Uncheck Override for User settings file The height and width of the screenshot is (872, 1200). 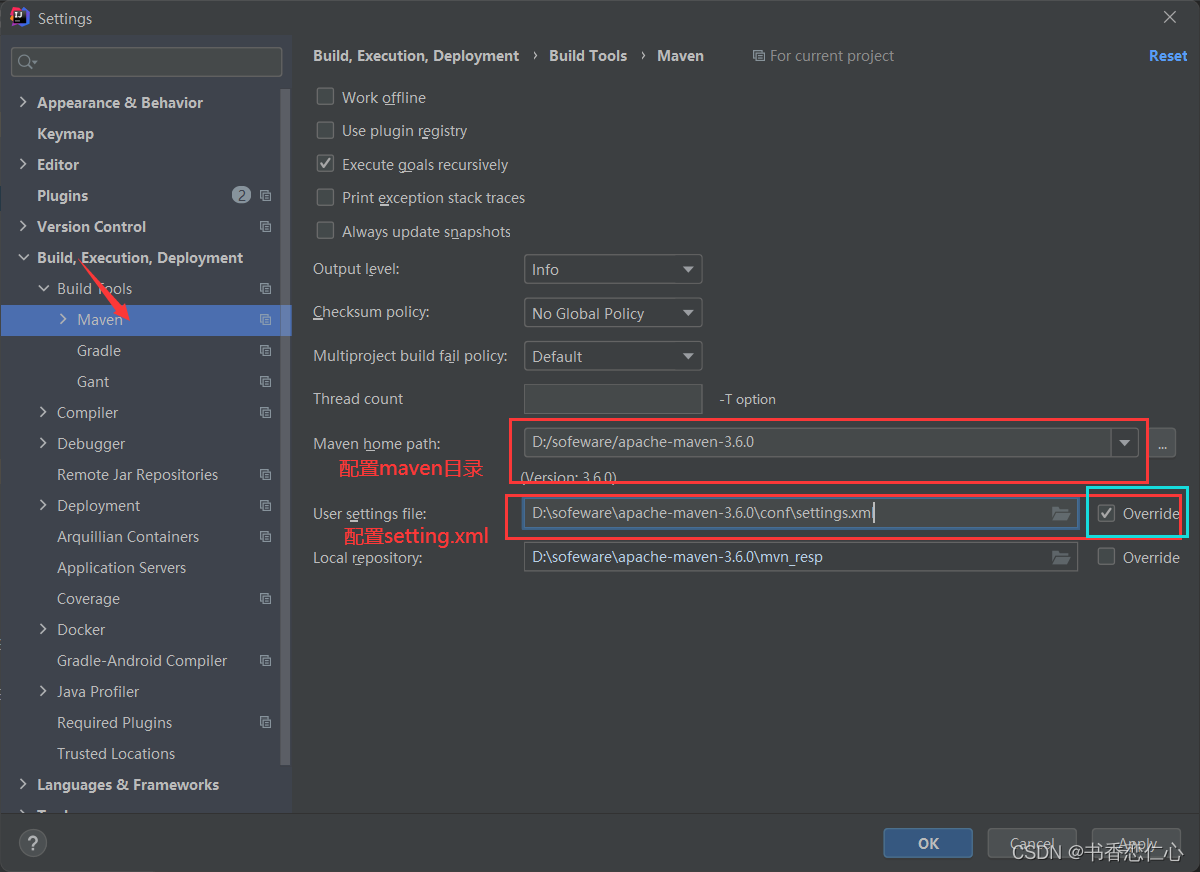coord(1106,513)
